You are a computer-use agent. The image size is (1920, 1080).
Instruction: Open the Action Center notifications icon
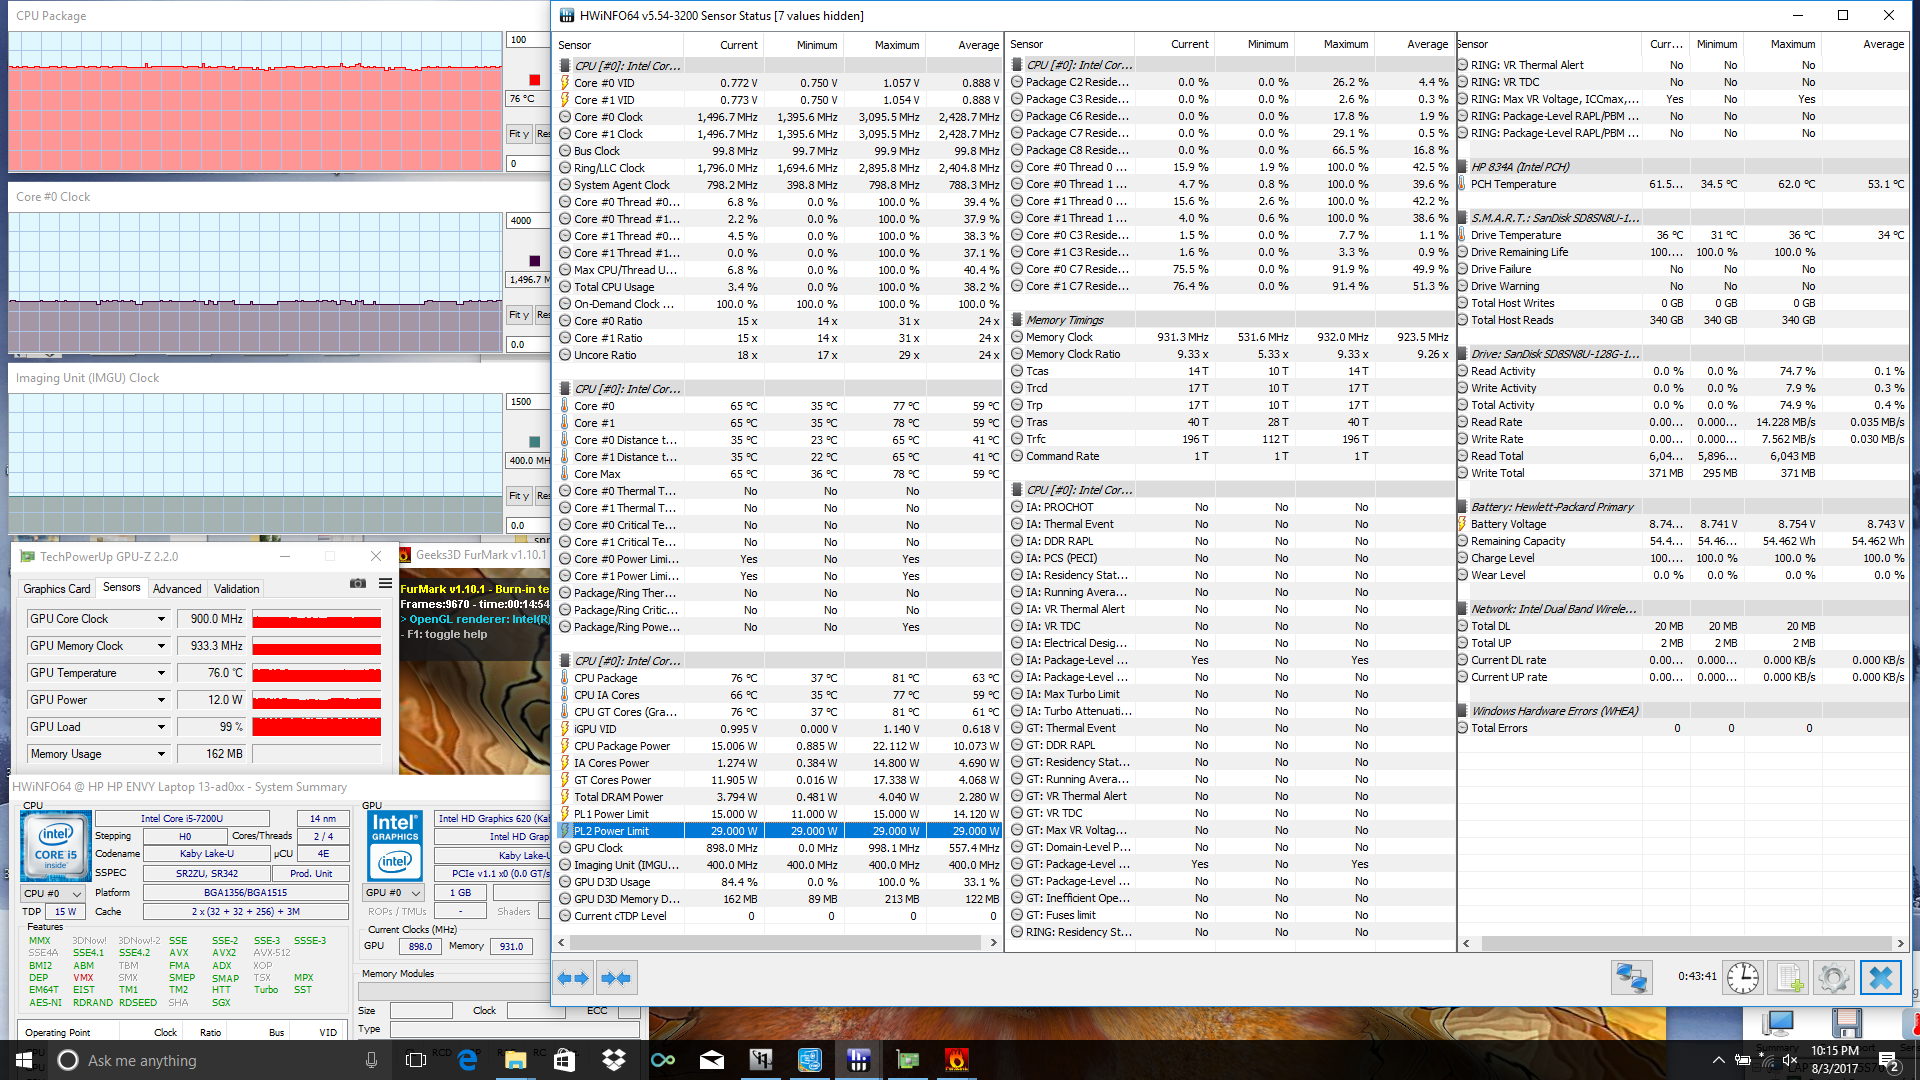coord(1888,1060)
